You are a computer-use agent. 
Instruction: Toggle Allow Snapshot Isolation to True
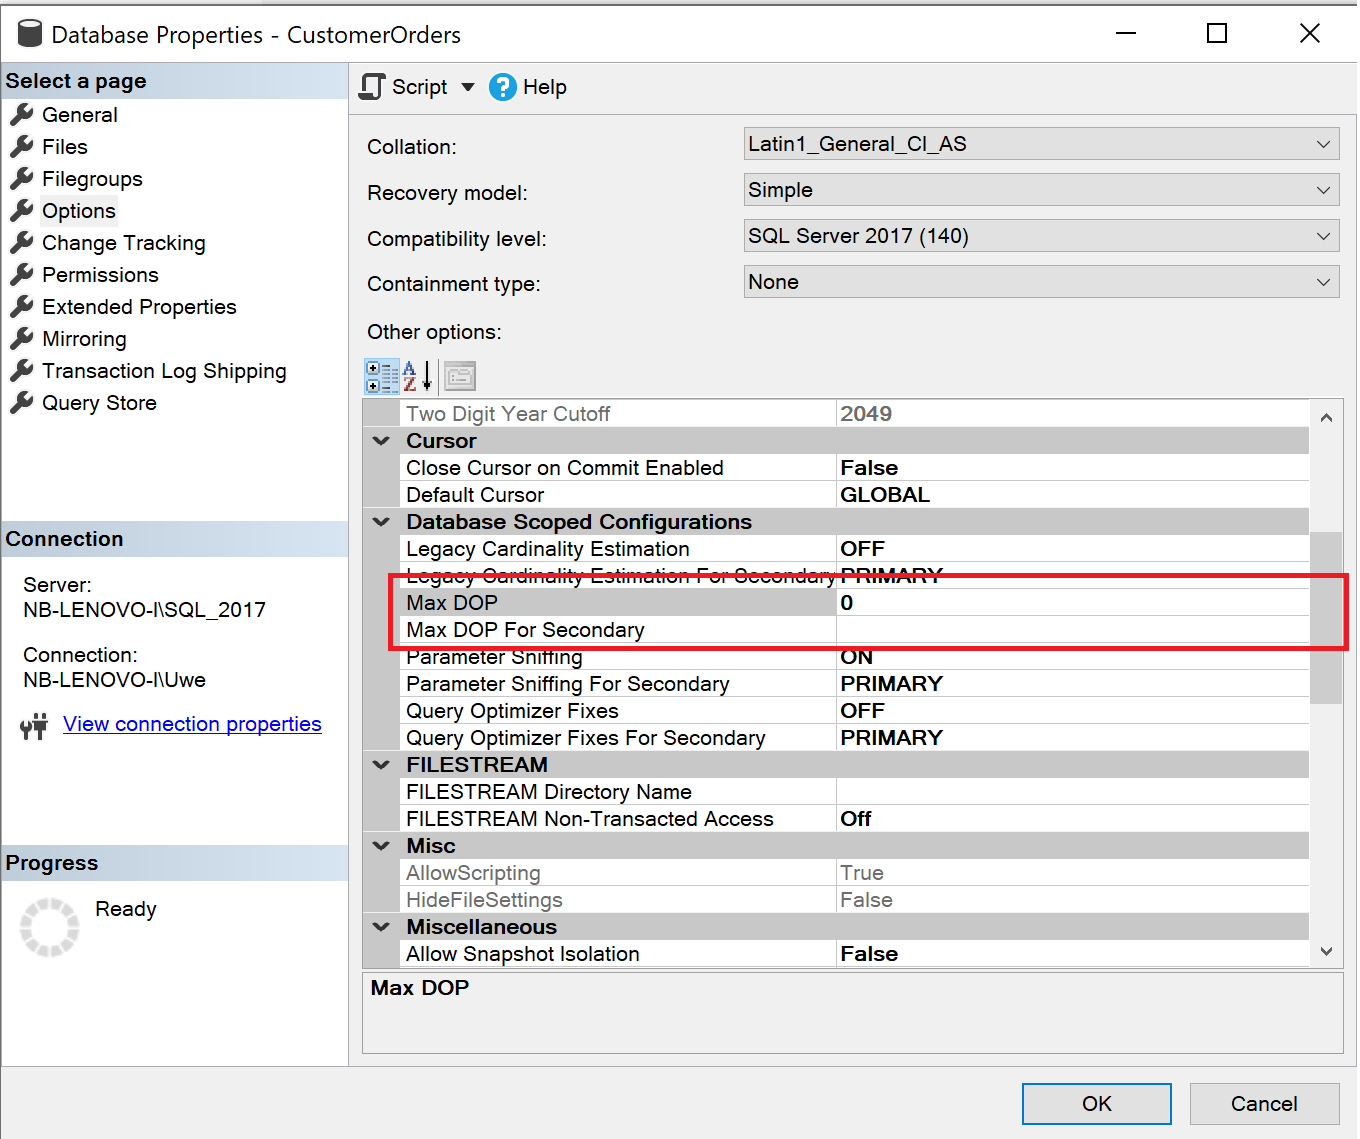pyautogui.click(x=1000, y=953)
